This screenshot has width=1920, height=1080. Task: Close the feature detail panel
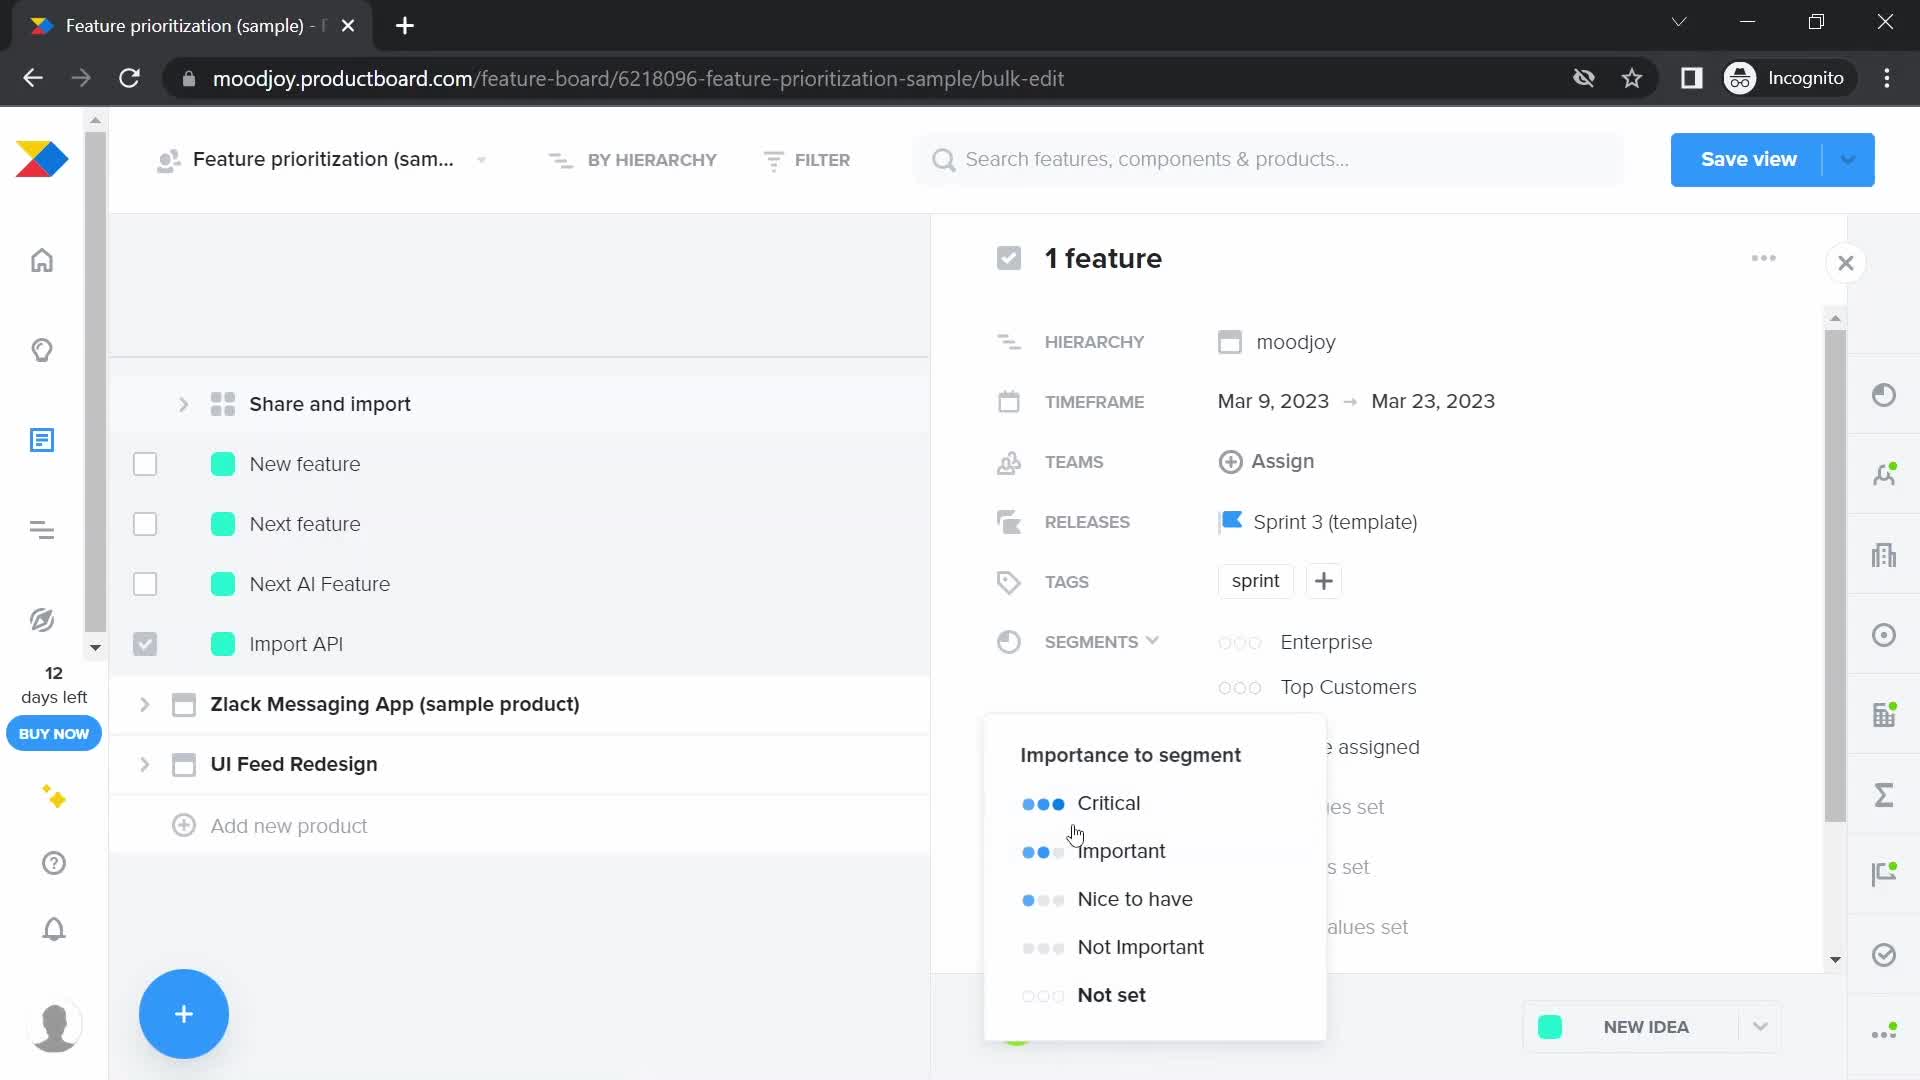[1846, 263]
